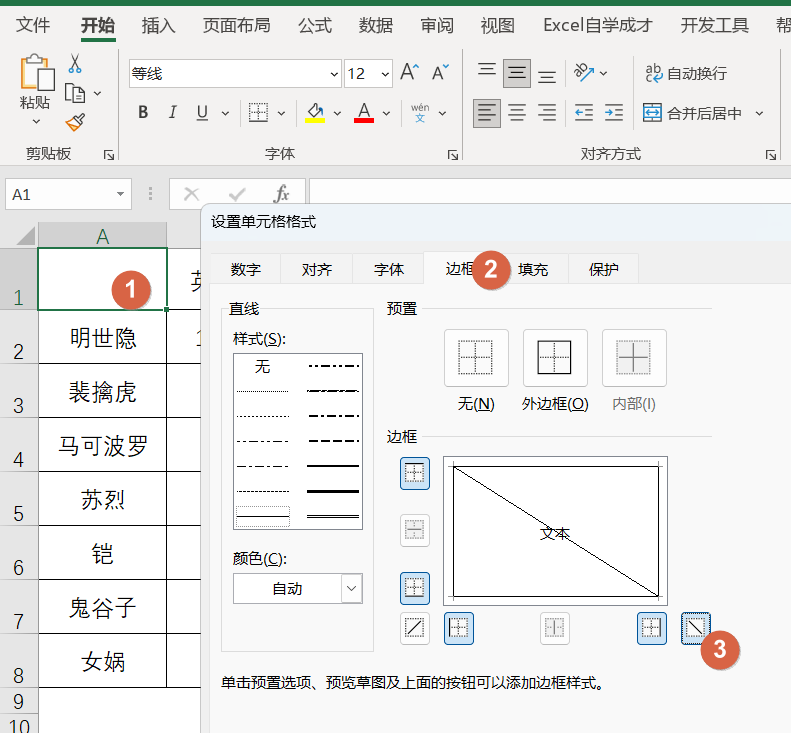791x733 pixels.
Task: Open the paste options dropdown arrow
Action: click(x=36, y=122)
